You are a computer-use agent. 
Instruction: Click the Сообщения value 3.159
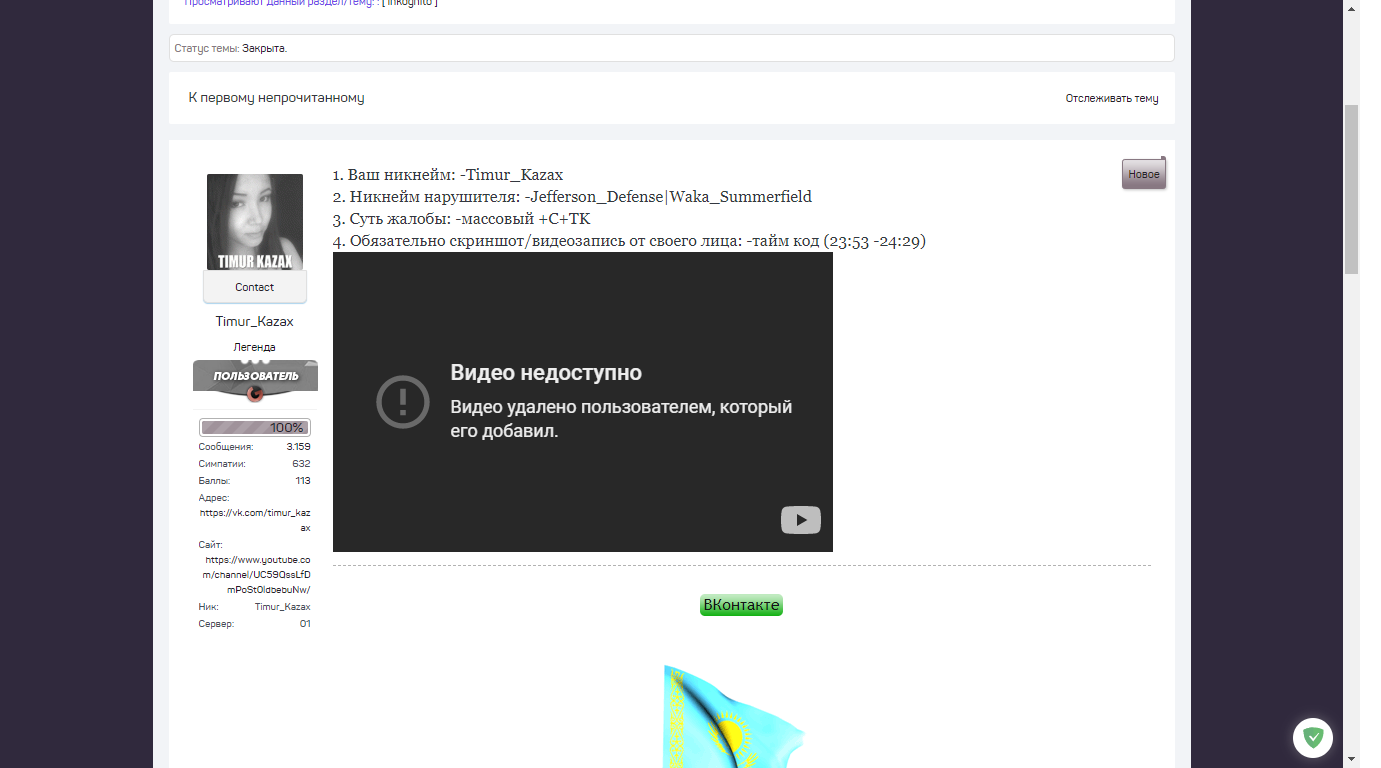[x=298, y=447]
